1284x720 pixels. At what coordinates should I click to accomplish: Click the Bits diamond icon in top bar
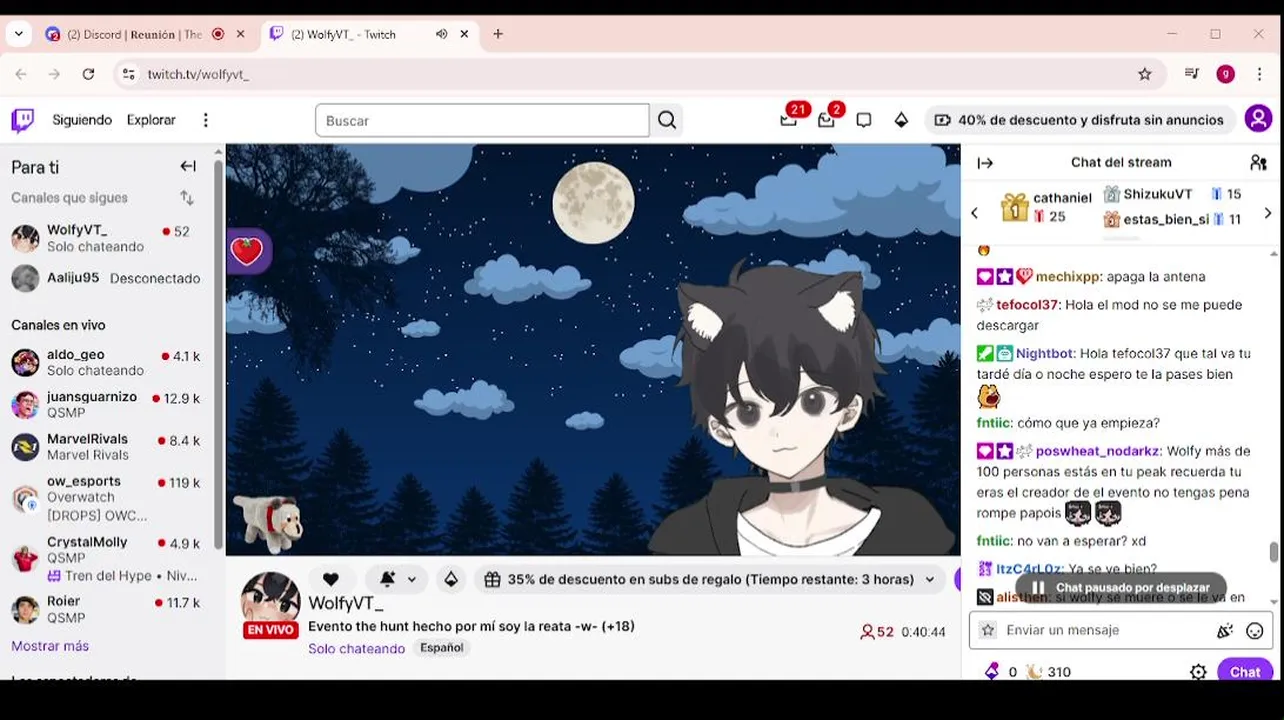point(901,120)
